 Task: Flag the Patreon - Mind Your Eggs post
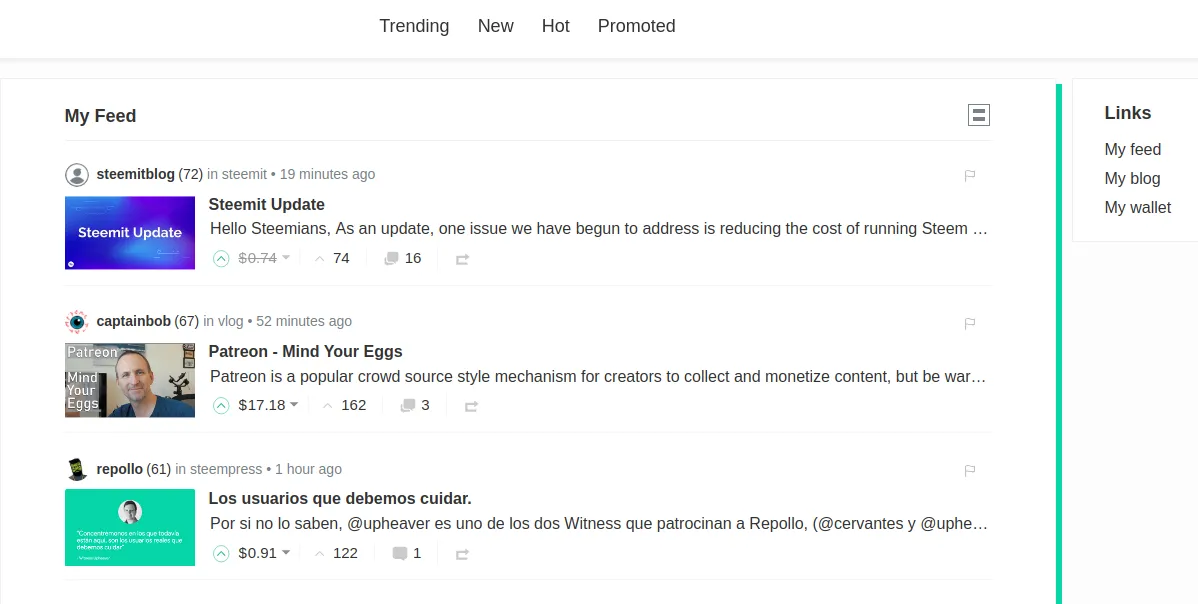click(x=970, y=323)
